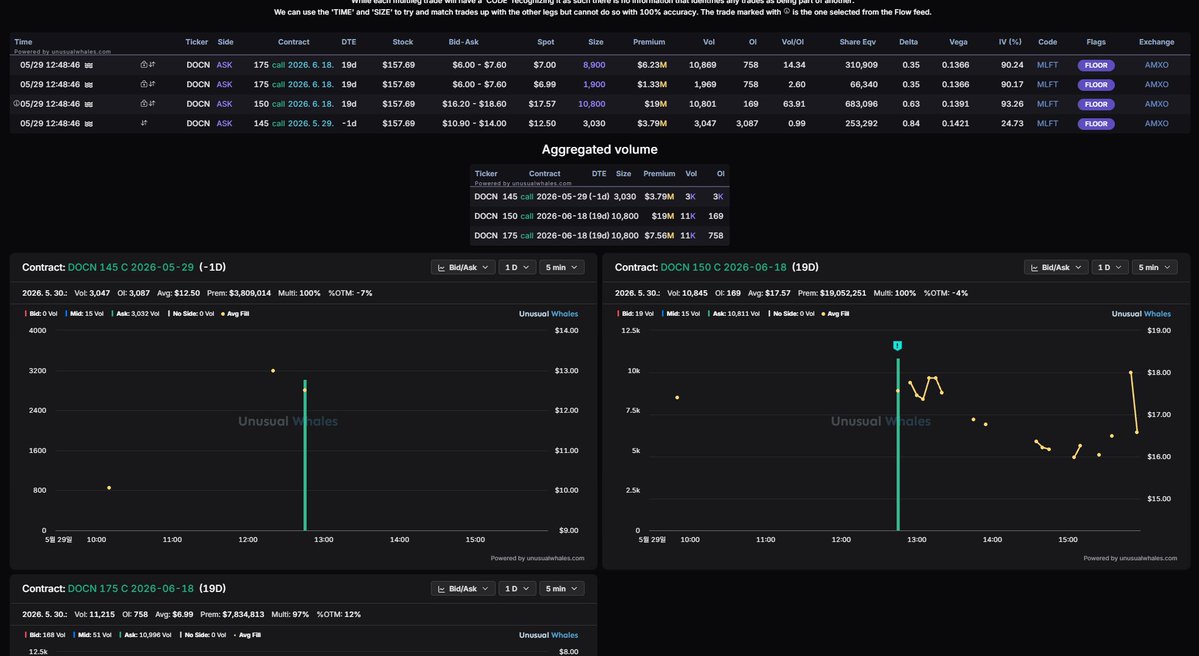Open the 5 min interval dropdown on DOCN 175 C chart
Viewport: 1199px width, 656px height.
(561, 589)
